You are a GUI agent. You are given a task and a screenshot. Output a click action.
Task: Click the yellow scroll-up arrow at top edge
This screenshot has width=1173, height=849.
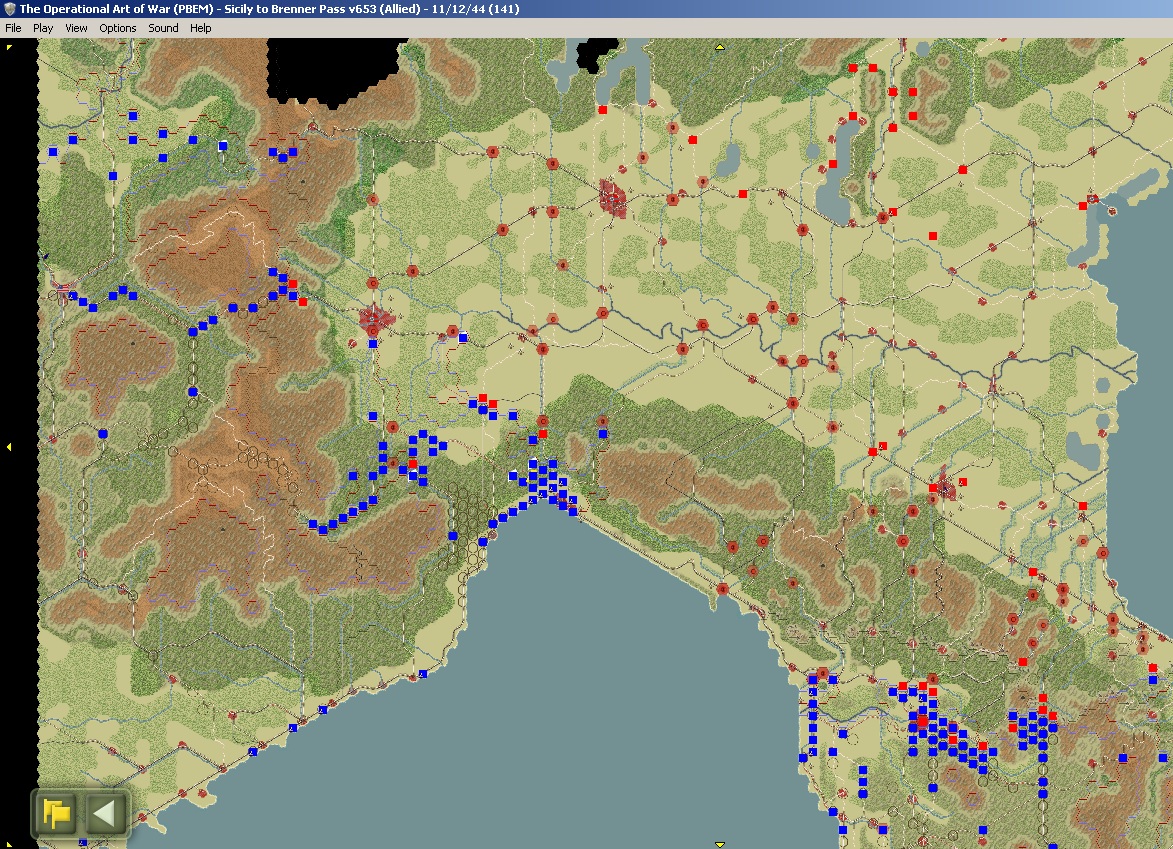click(720, 47)
